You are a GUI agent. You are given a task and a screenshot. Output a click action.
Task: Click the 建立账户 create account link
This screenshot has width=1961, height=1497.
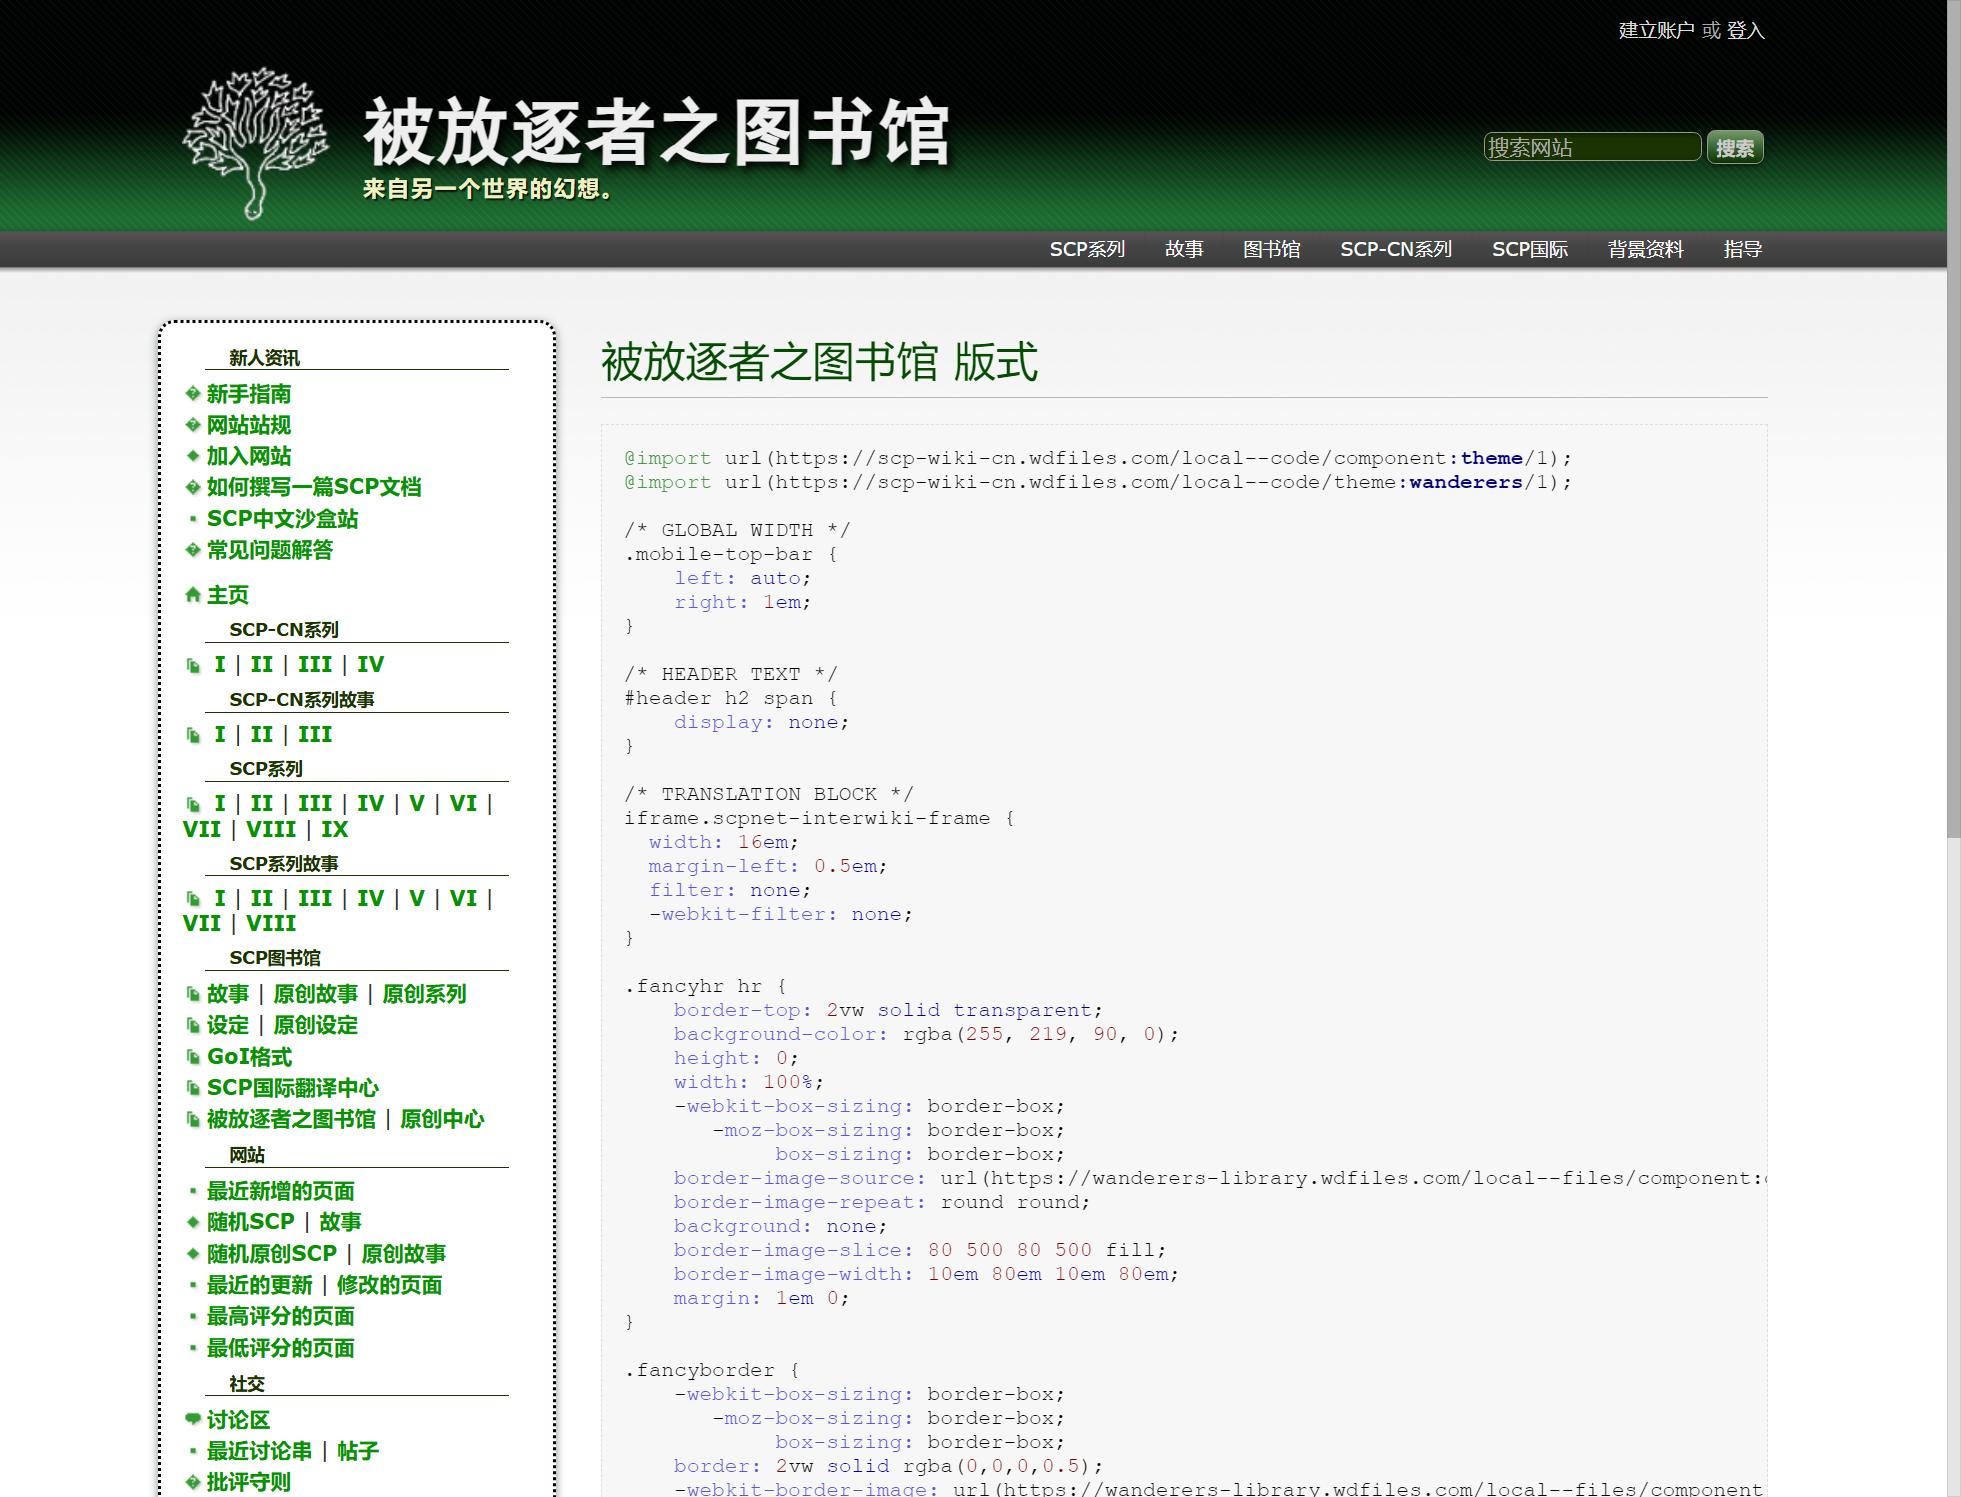[1656, 30]
